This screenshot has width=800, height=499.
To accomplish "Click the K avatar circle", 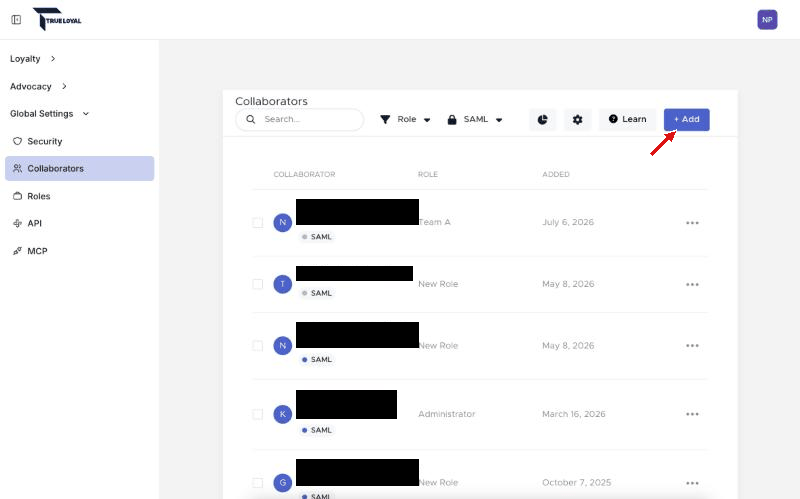I will (283, 414).
